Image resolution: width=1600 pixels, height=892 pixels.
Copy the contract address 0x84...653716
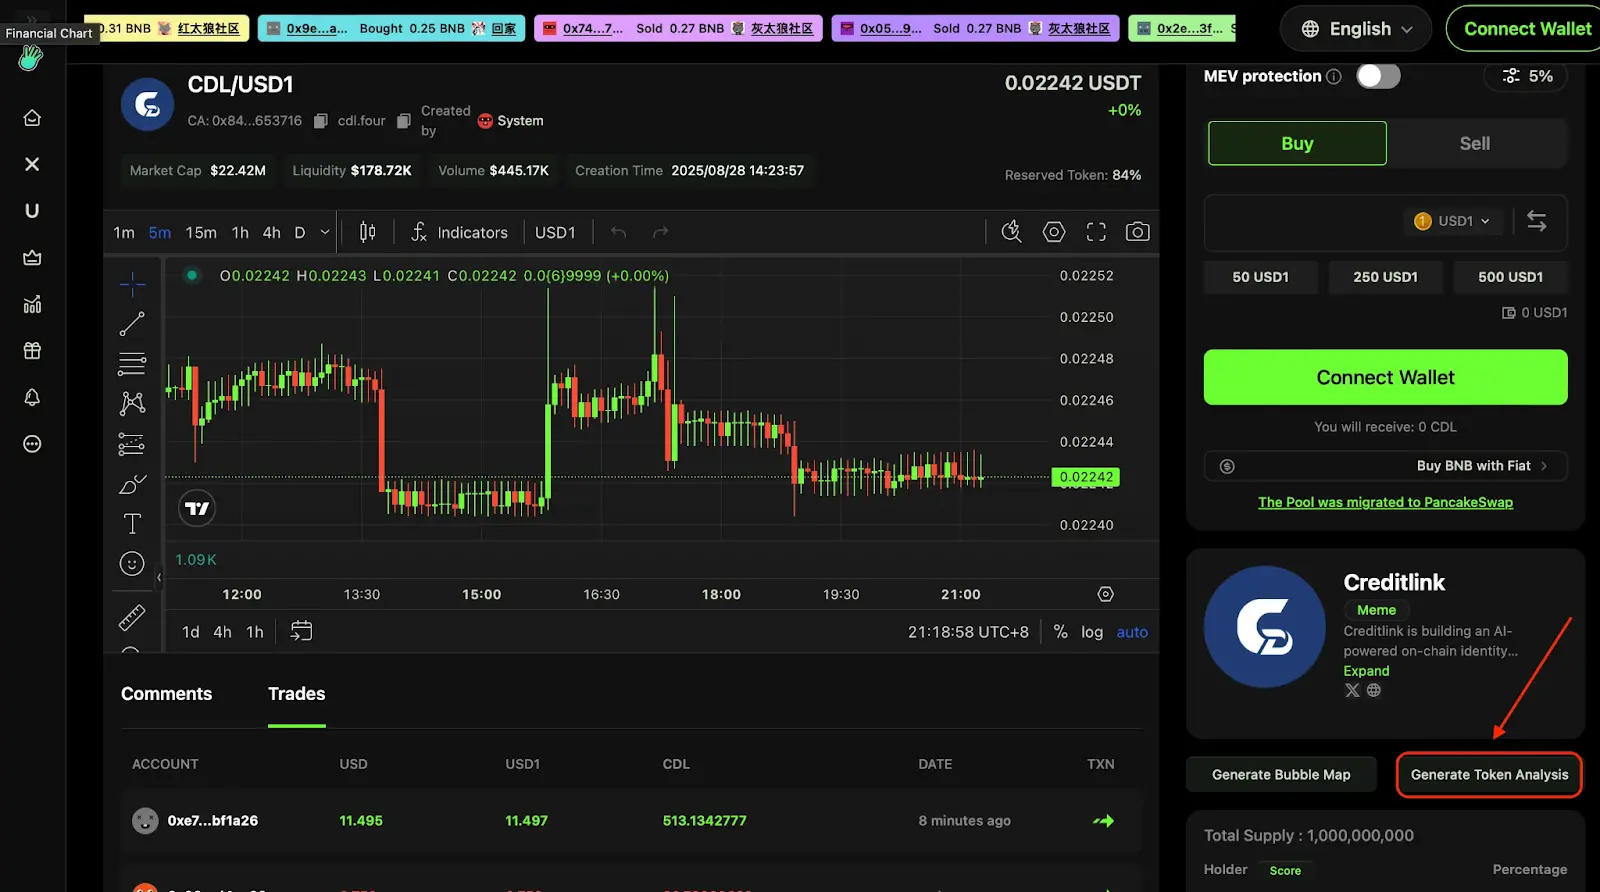pos(321,121)
